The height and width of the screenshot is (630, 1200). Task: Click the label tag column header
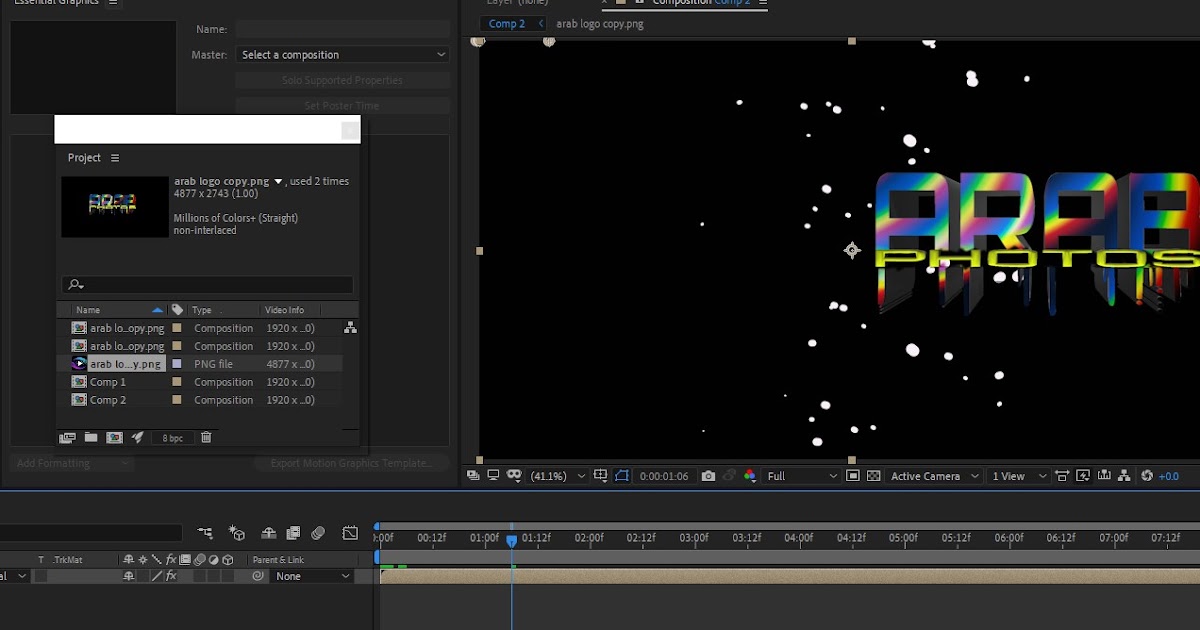click(x=178, y=310)
